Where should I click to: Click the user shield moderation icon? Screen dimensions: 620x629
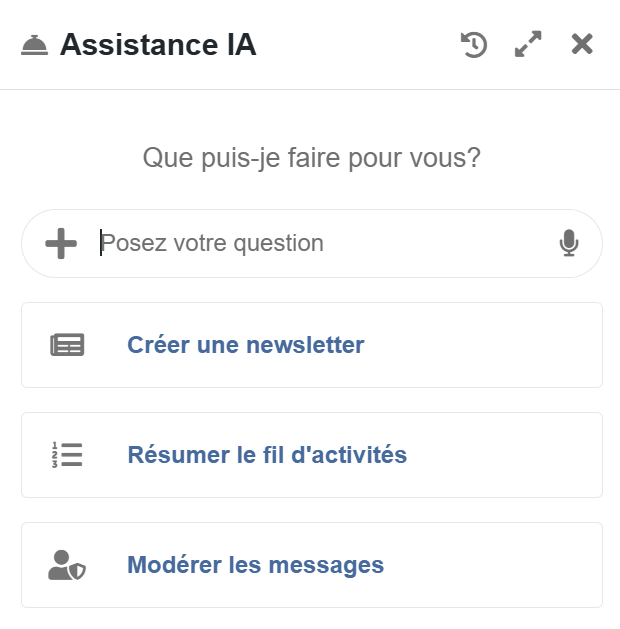(x=68, y=565)
